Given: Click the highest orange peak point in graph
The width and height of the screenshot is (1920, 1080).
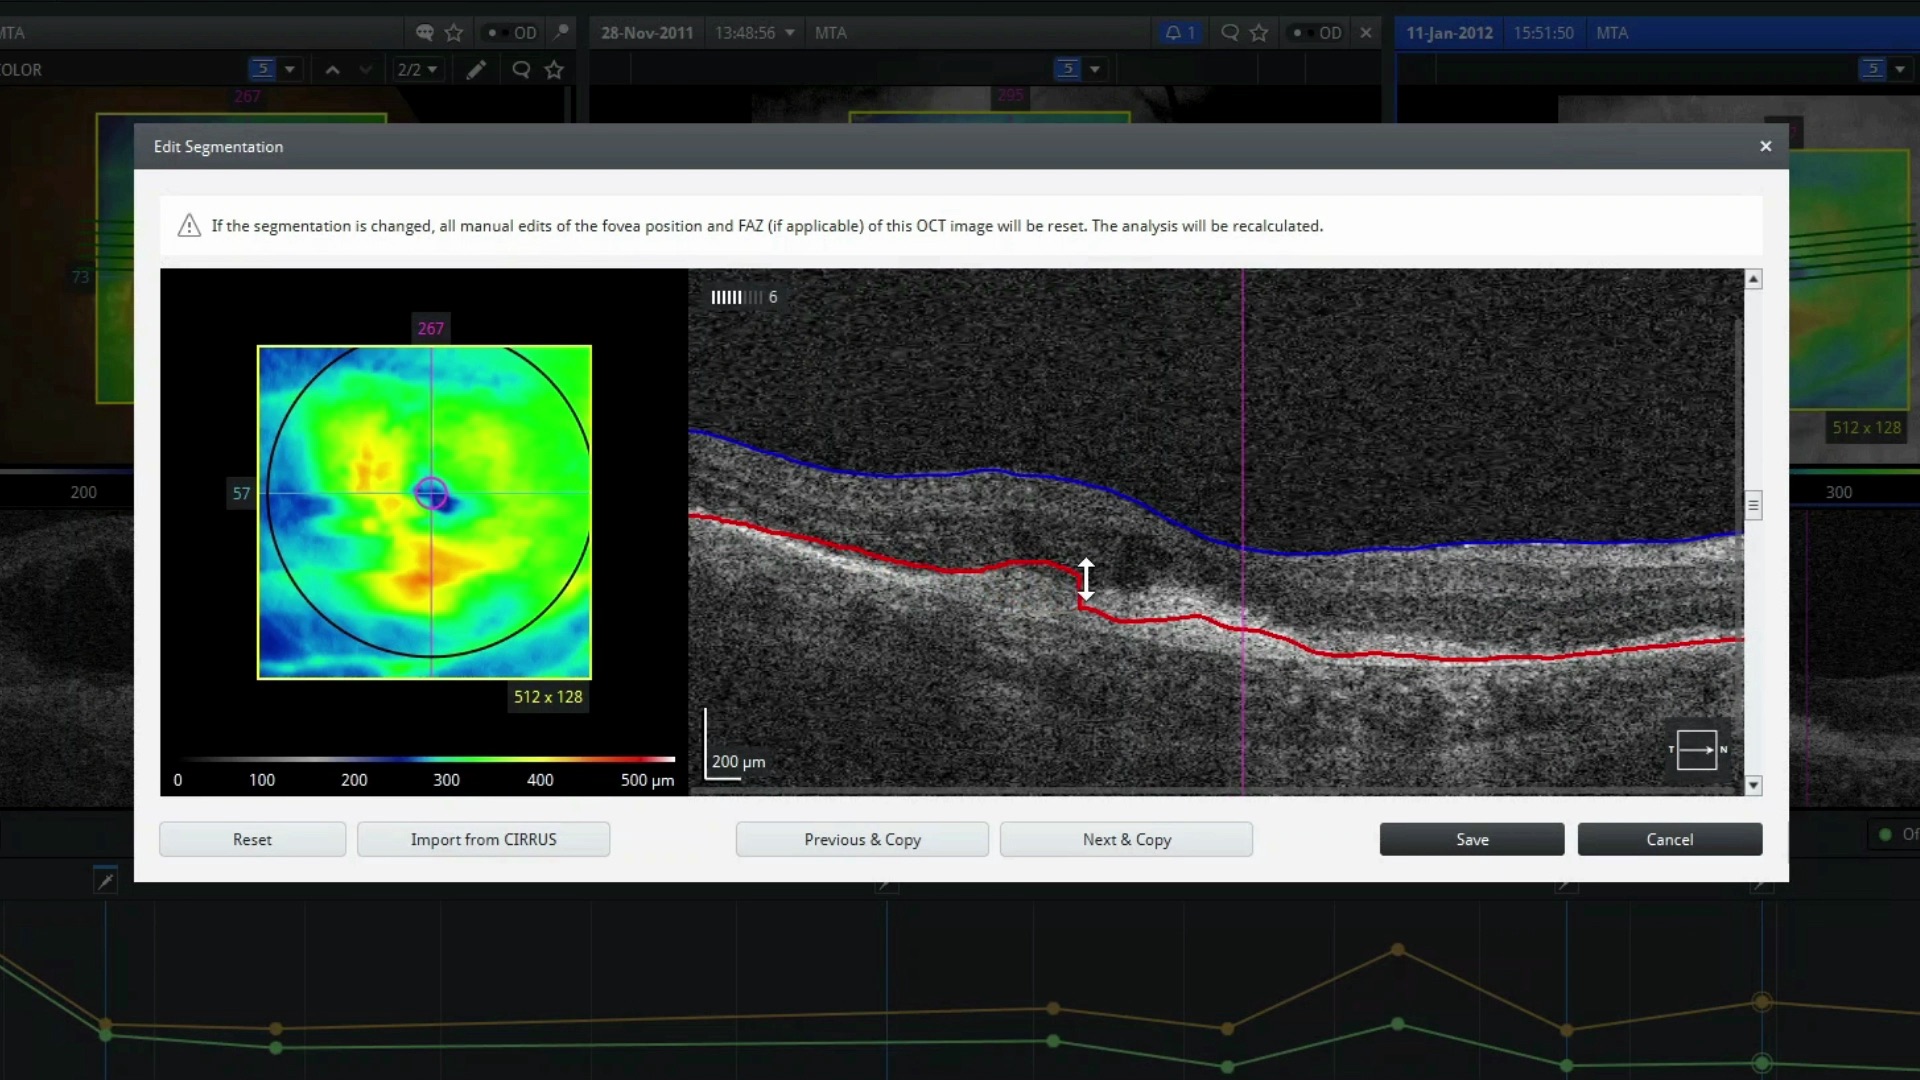Looking at the screenshot, I should click(1398, 949).
